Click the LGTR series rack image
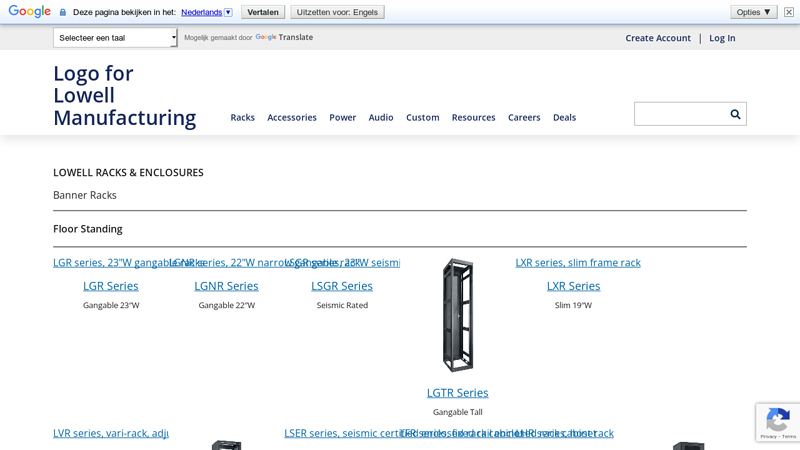The width and height of the screenshot is (800, 450). [458, 315]
